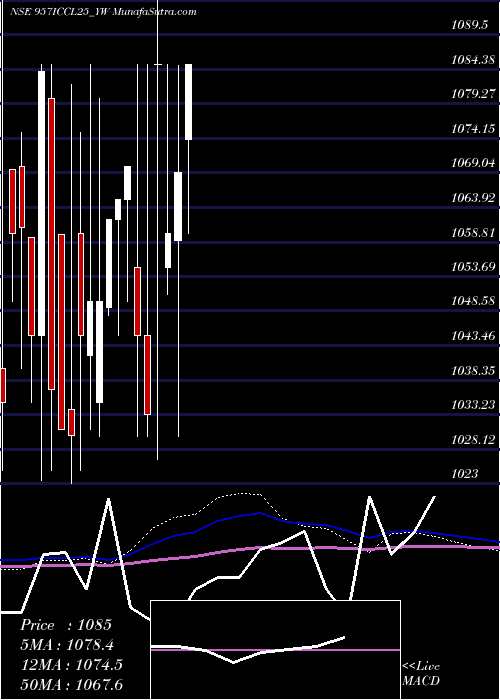The image size is (500, 700).
Task: Click the 5MA : 1078.4 value
Action: (x=67, y=645)
